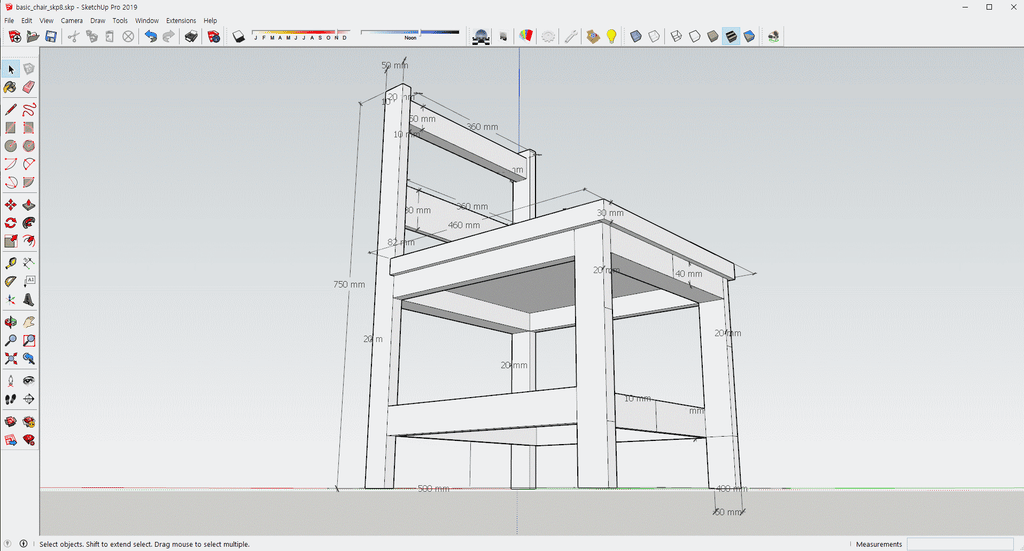Open the View menu
The width and height of the screenshot is (1024, 551).
pos(46,20)
